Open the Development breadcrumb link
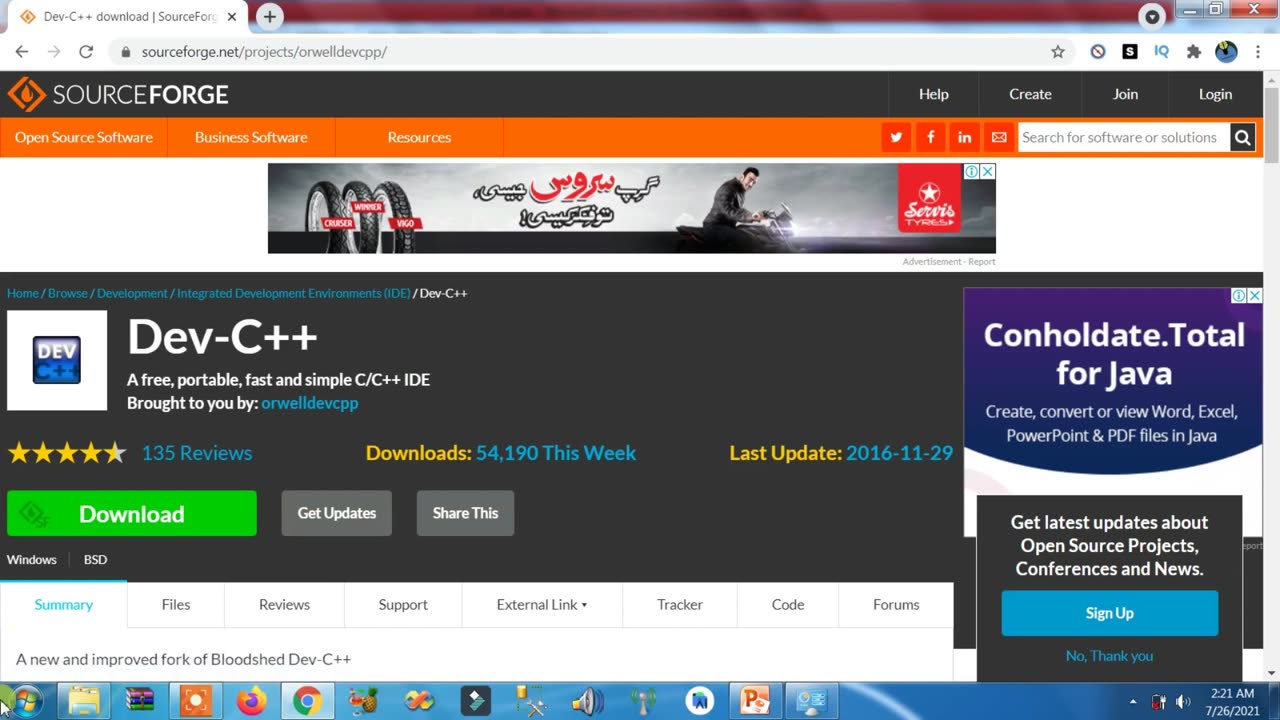Viewport: 1280px width, 720px height. 132,293
